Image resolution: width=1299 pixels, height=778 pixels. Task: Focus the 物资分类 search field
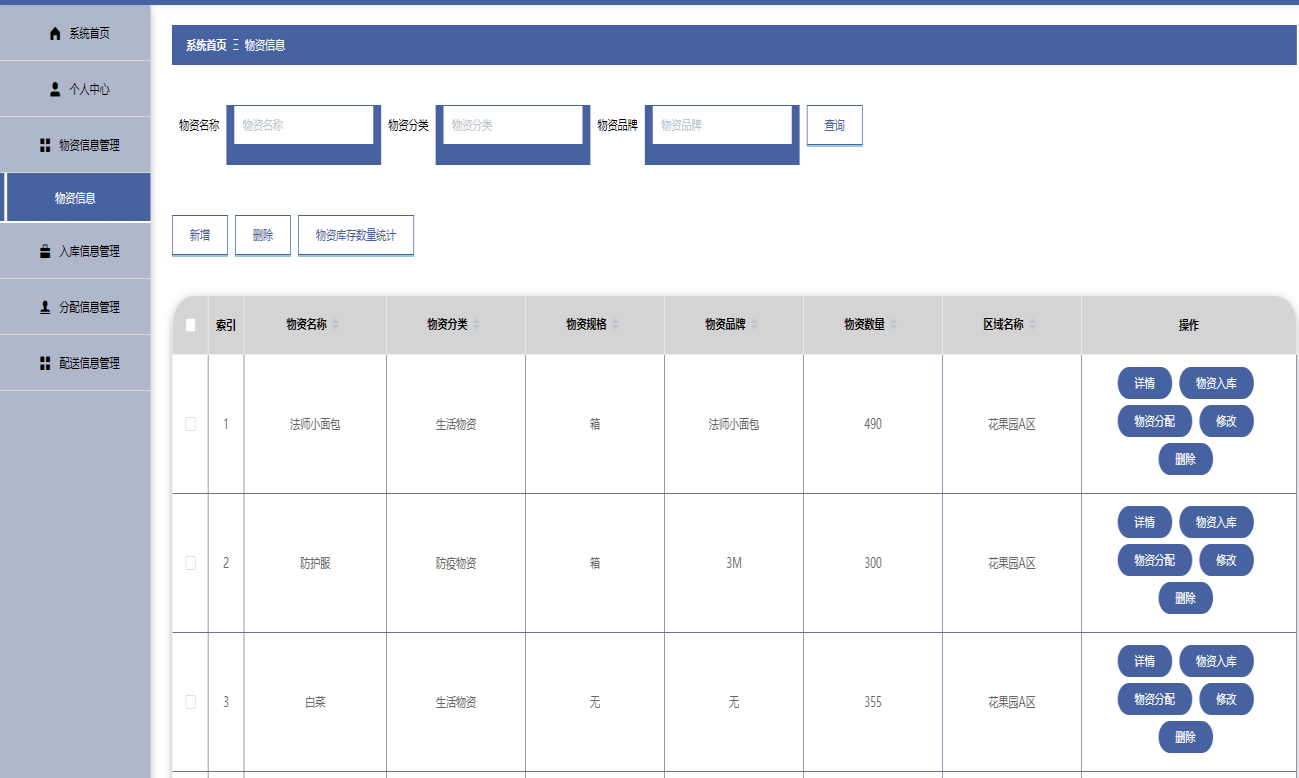(513, 125)
